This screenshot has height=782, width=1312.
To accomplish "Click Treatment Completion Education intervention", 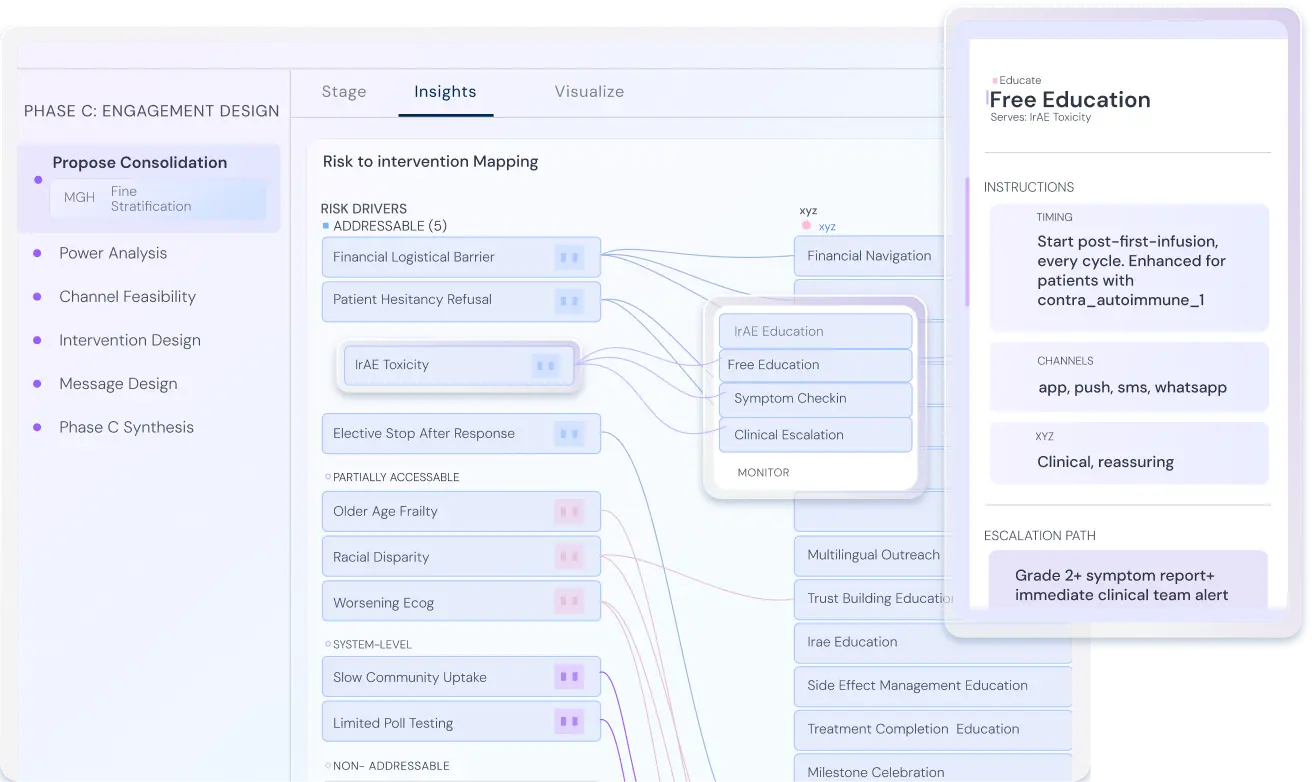I will 932,729.
